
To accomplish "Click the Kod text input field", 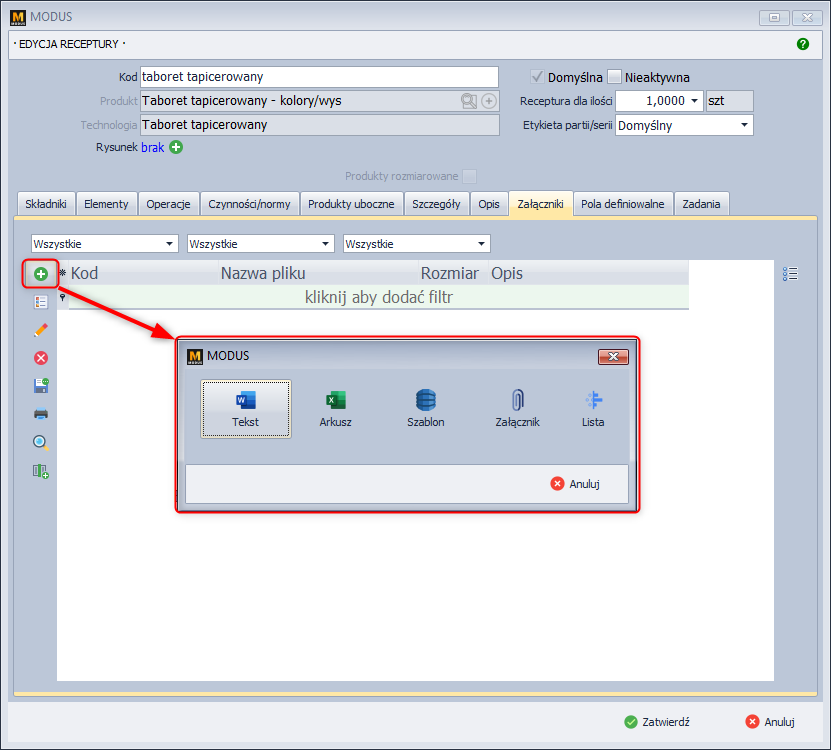I will [318, 77].
